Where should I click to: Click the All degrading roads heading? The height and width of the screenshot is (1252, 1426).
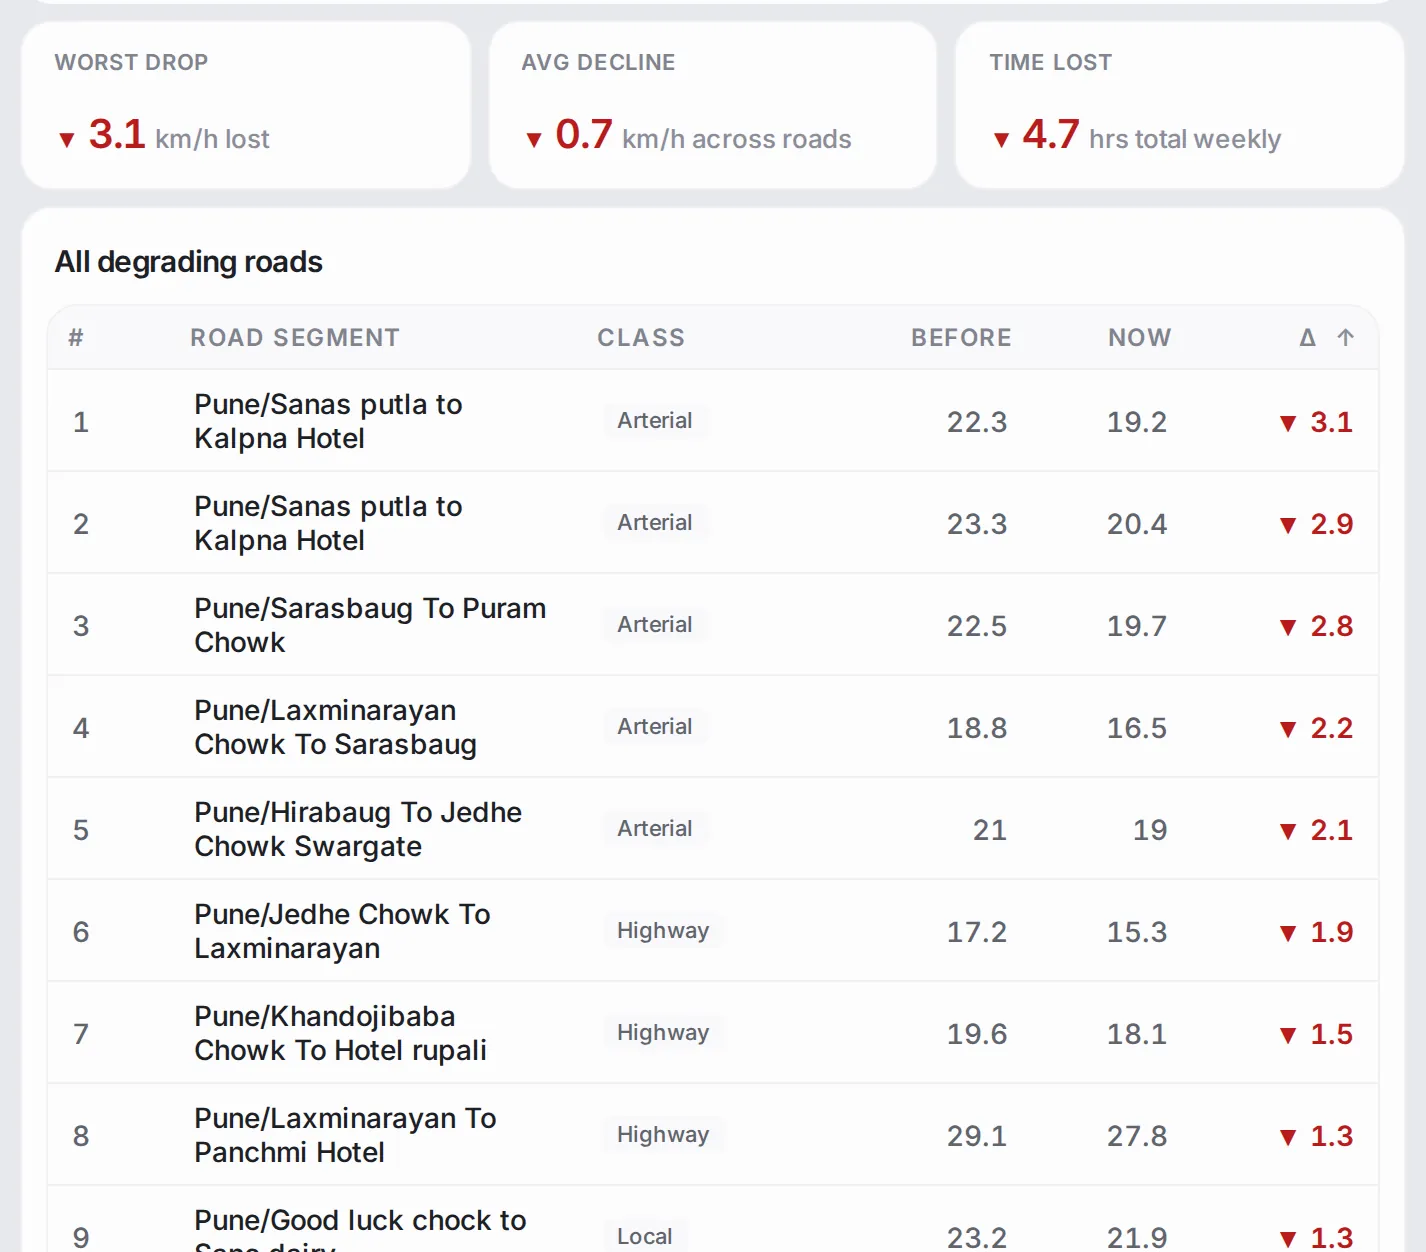[189, 262]
